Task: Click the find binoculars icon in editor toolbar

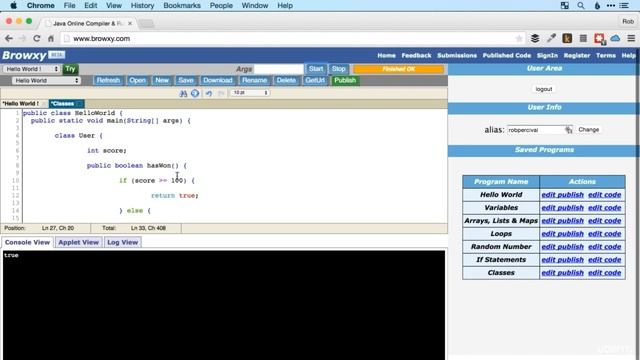Action: (183, 93)
